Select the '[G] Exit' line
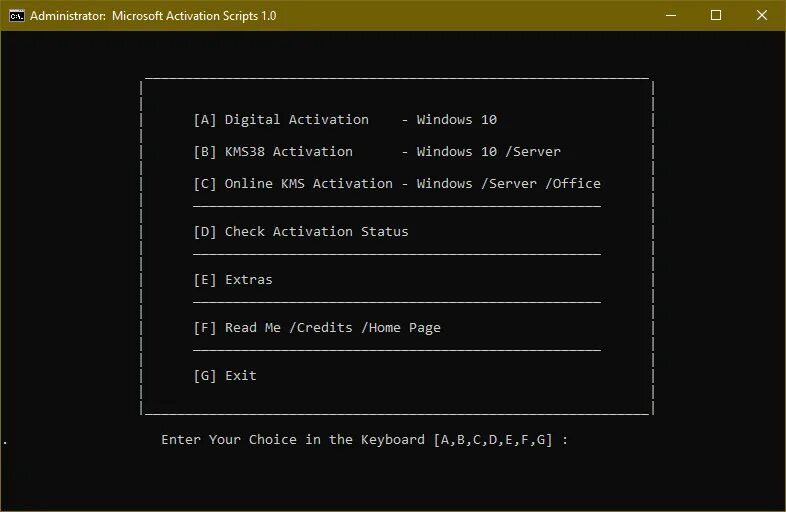 [x=225, y=376]
